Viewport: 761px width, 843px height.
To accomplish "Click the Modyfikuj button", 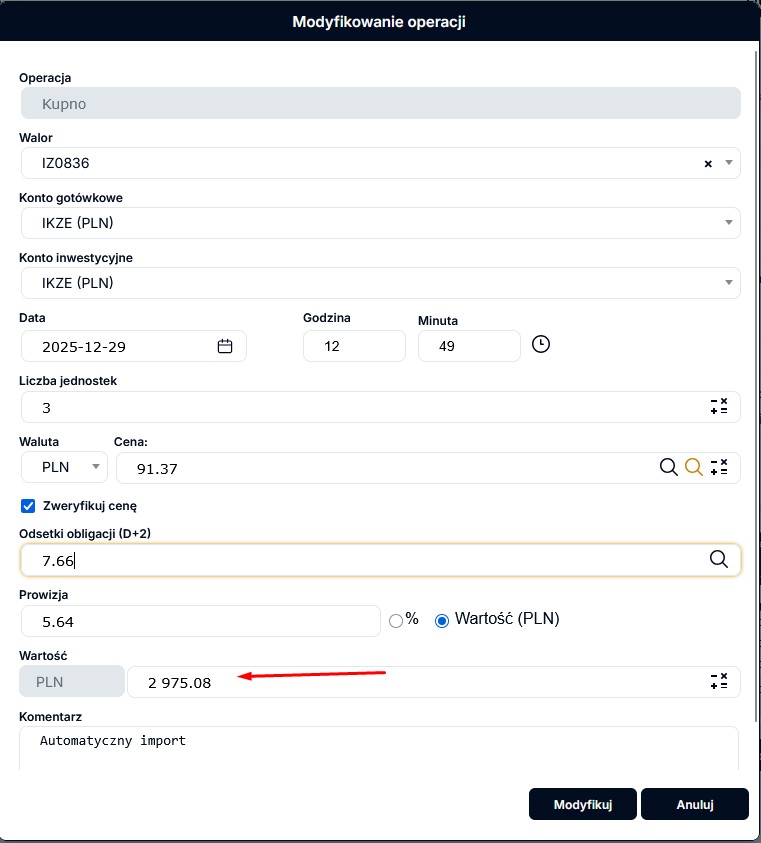I will coord(582,804).
